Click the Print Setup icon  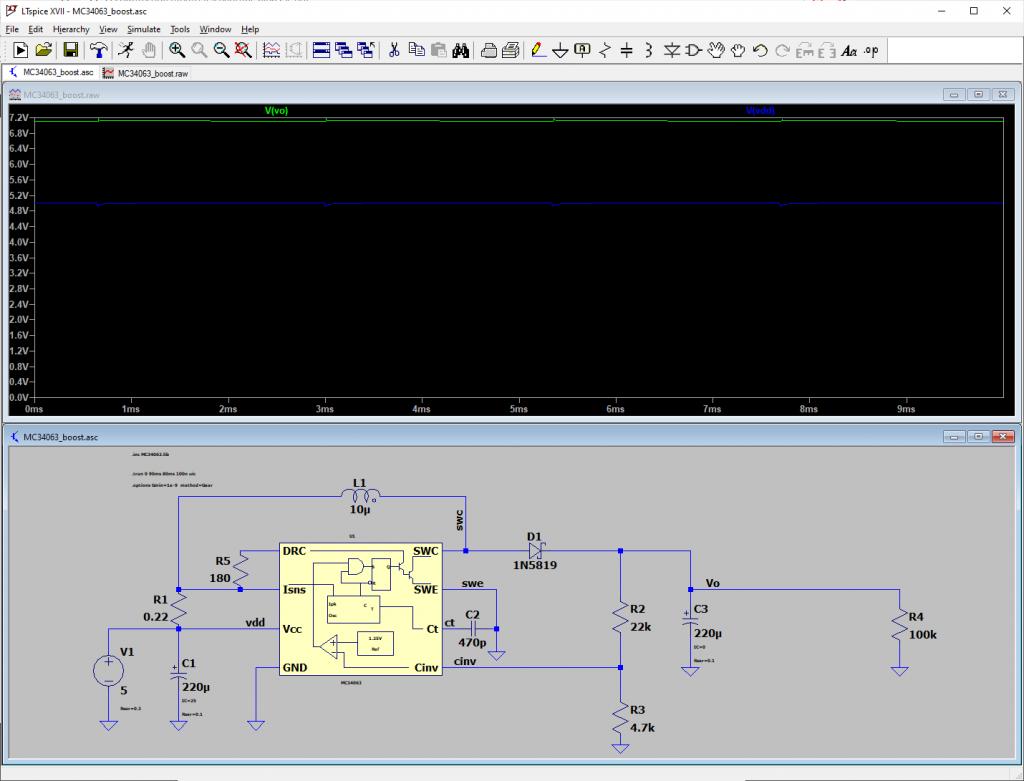coord(511,50)
